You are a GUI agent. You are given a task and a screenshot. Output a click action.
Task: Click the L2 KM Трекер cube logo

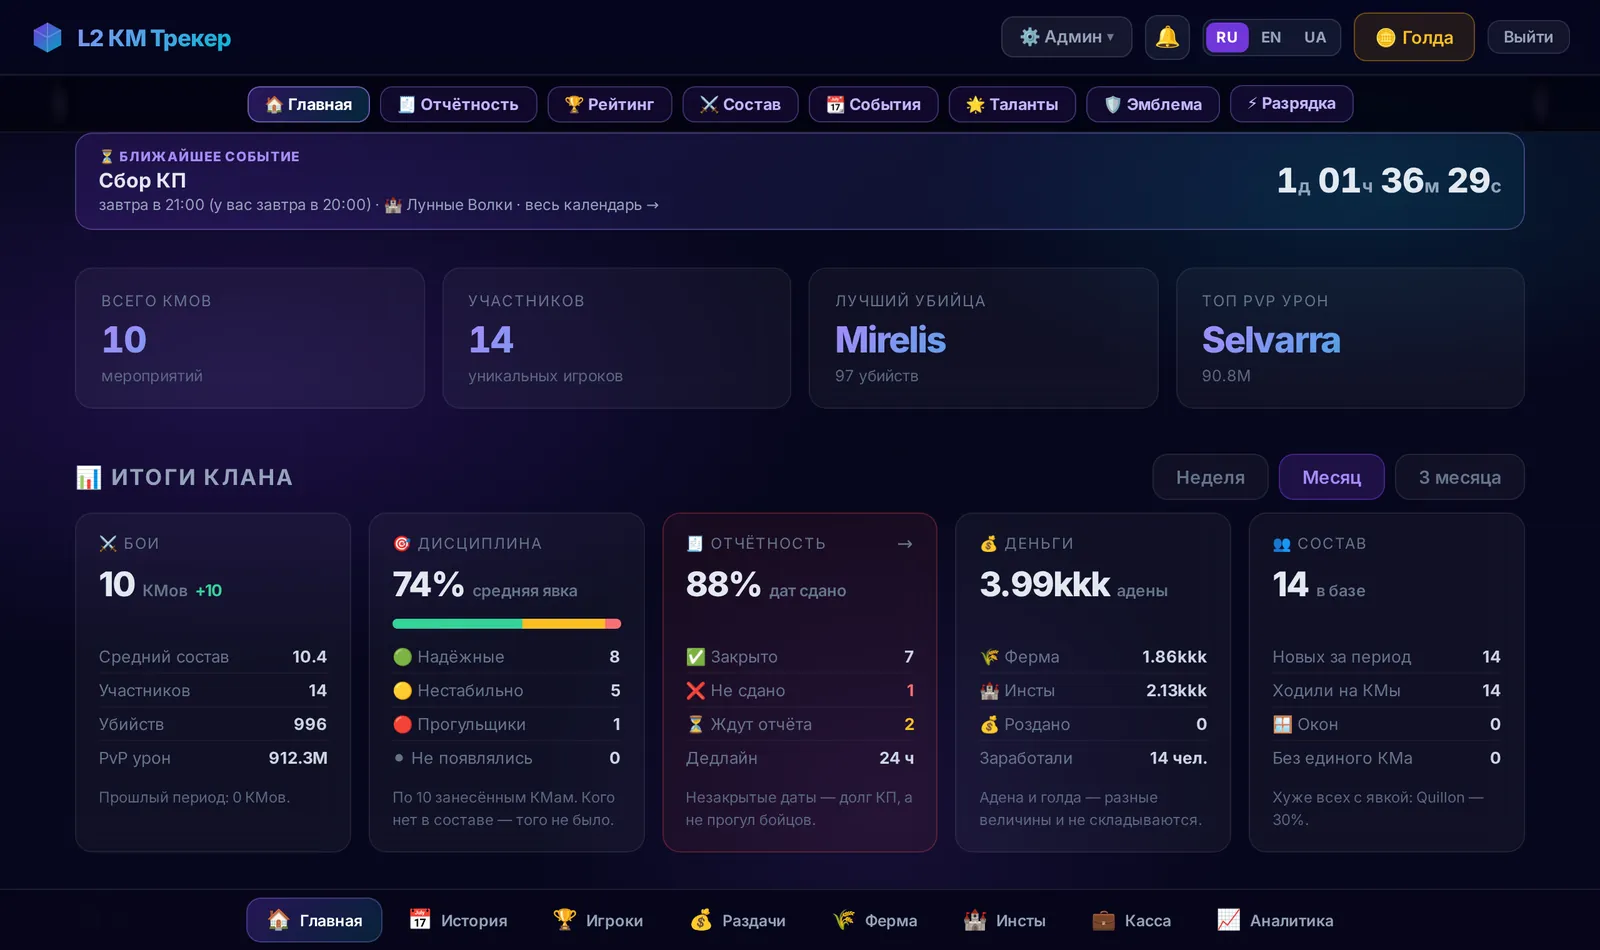tap(47, 38)
